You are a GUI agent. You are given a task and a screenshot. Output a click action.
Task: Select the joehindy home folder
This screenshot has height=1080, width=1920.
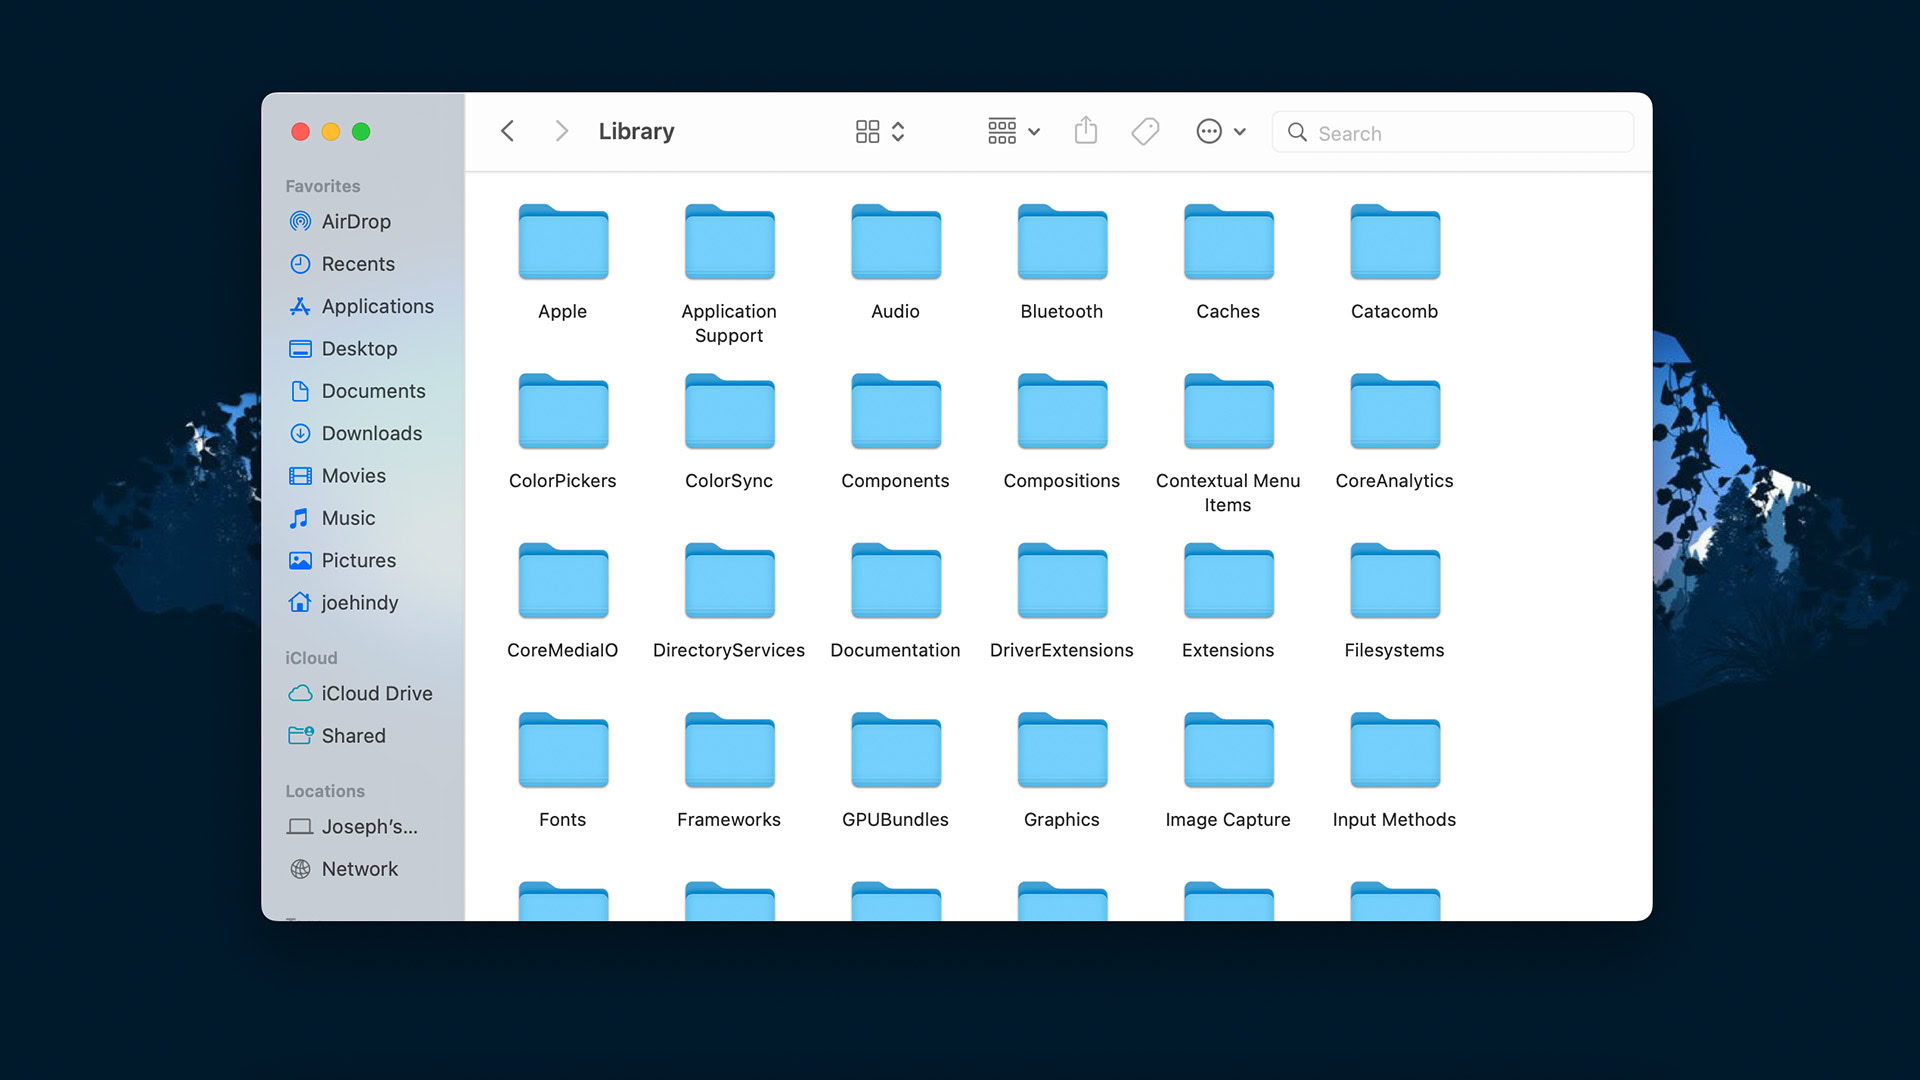pos(359,603)
